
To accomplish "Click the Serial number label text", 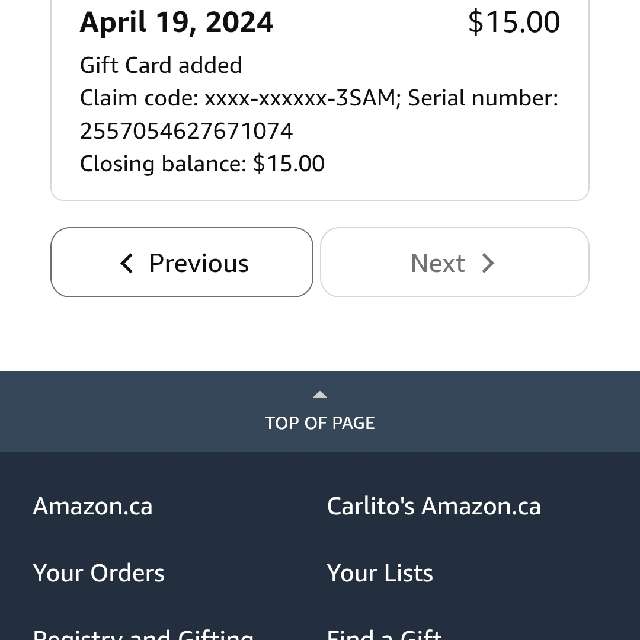I will [482, 98].
